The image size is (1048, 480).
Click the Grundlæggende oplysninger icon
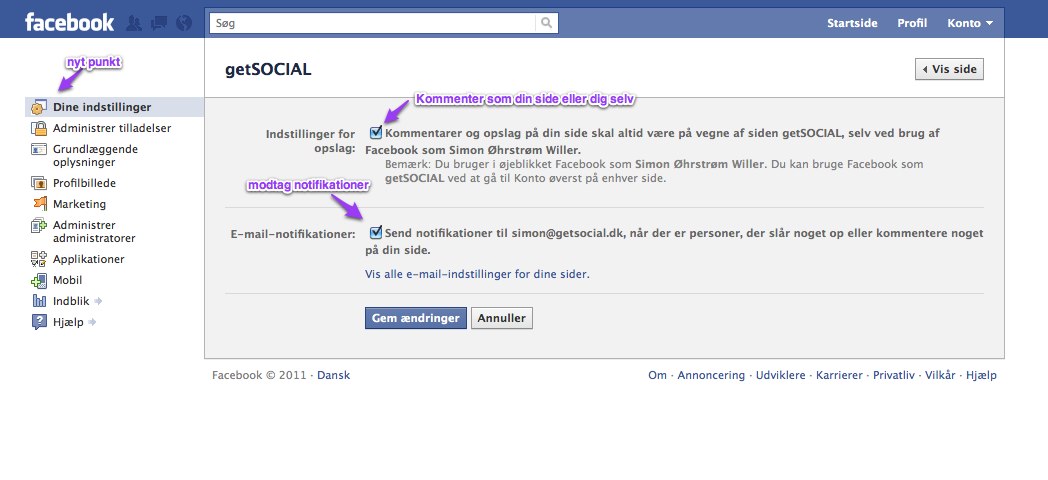pos(39,149)
